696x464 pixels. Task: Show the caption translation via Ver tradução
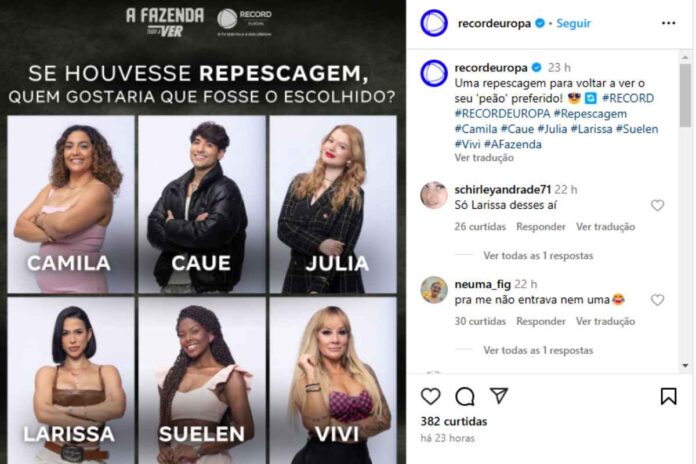pos(484,158)
